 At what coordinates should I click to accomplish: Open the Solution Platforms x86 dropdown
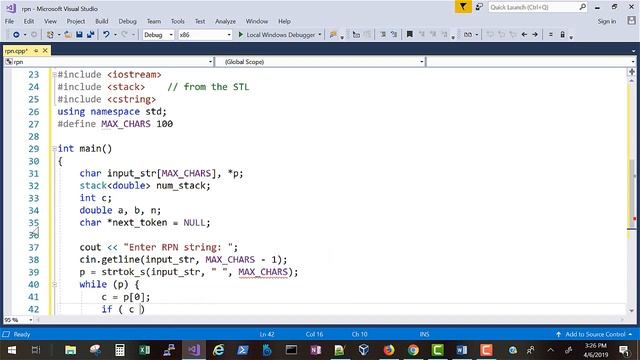pos(205,35)
